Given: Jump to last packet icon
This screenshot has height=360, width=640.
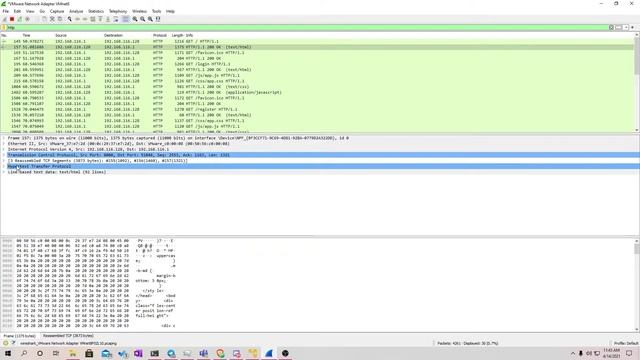Looking at the screenshot, I should pos(108,19).
